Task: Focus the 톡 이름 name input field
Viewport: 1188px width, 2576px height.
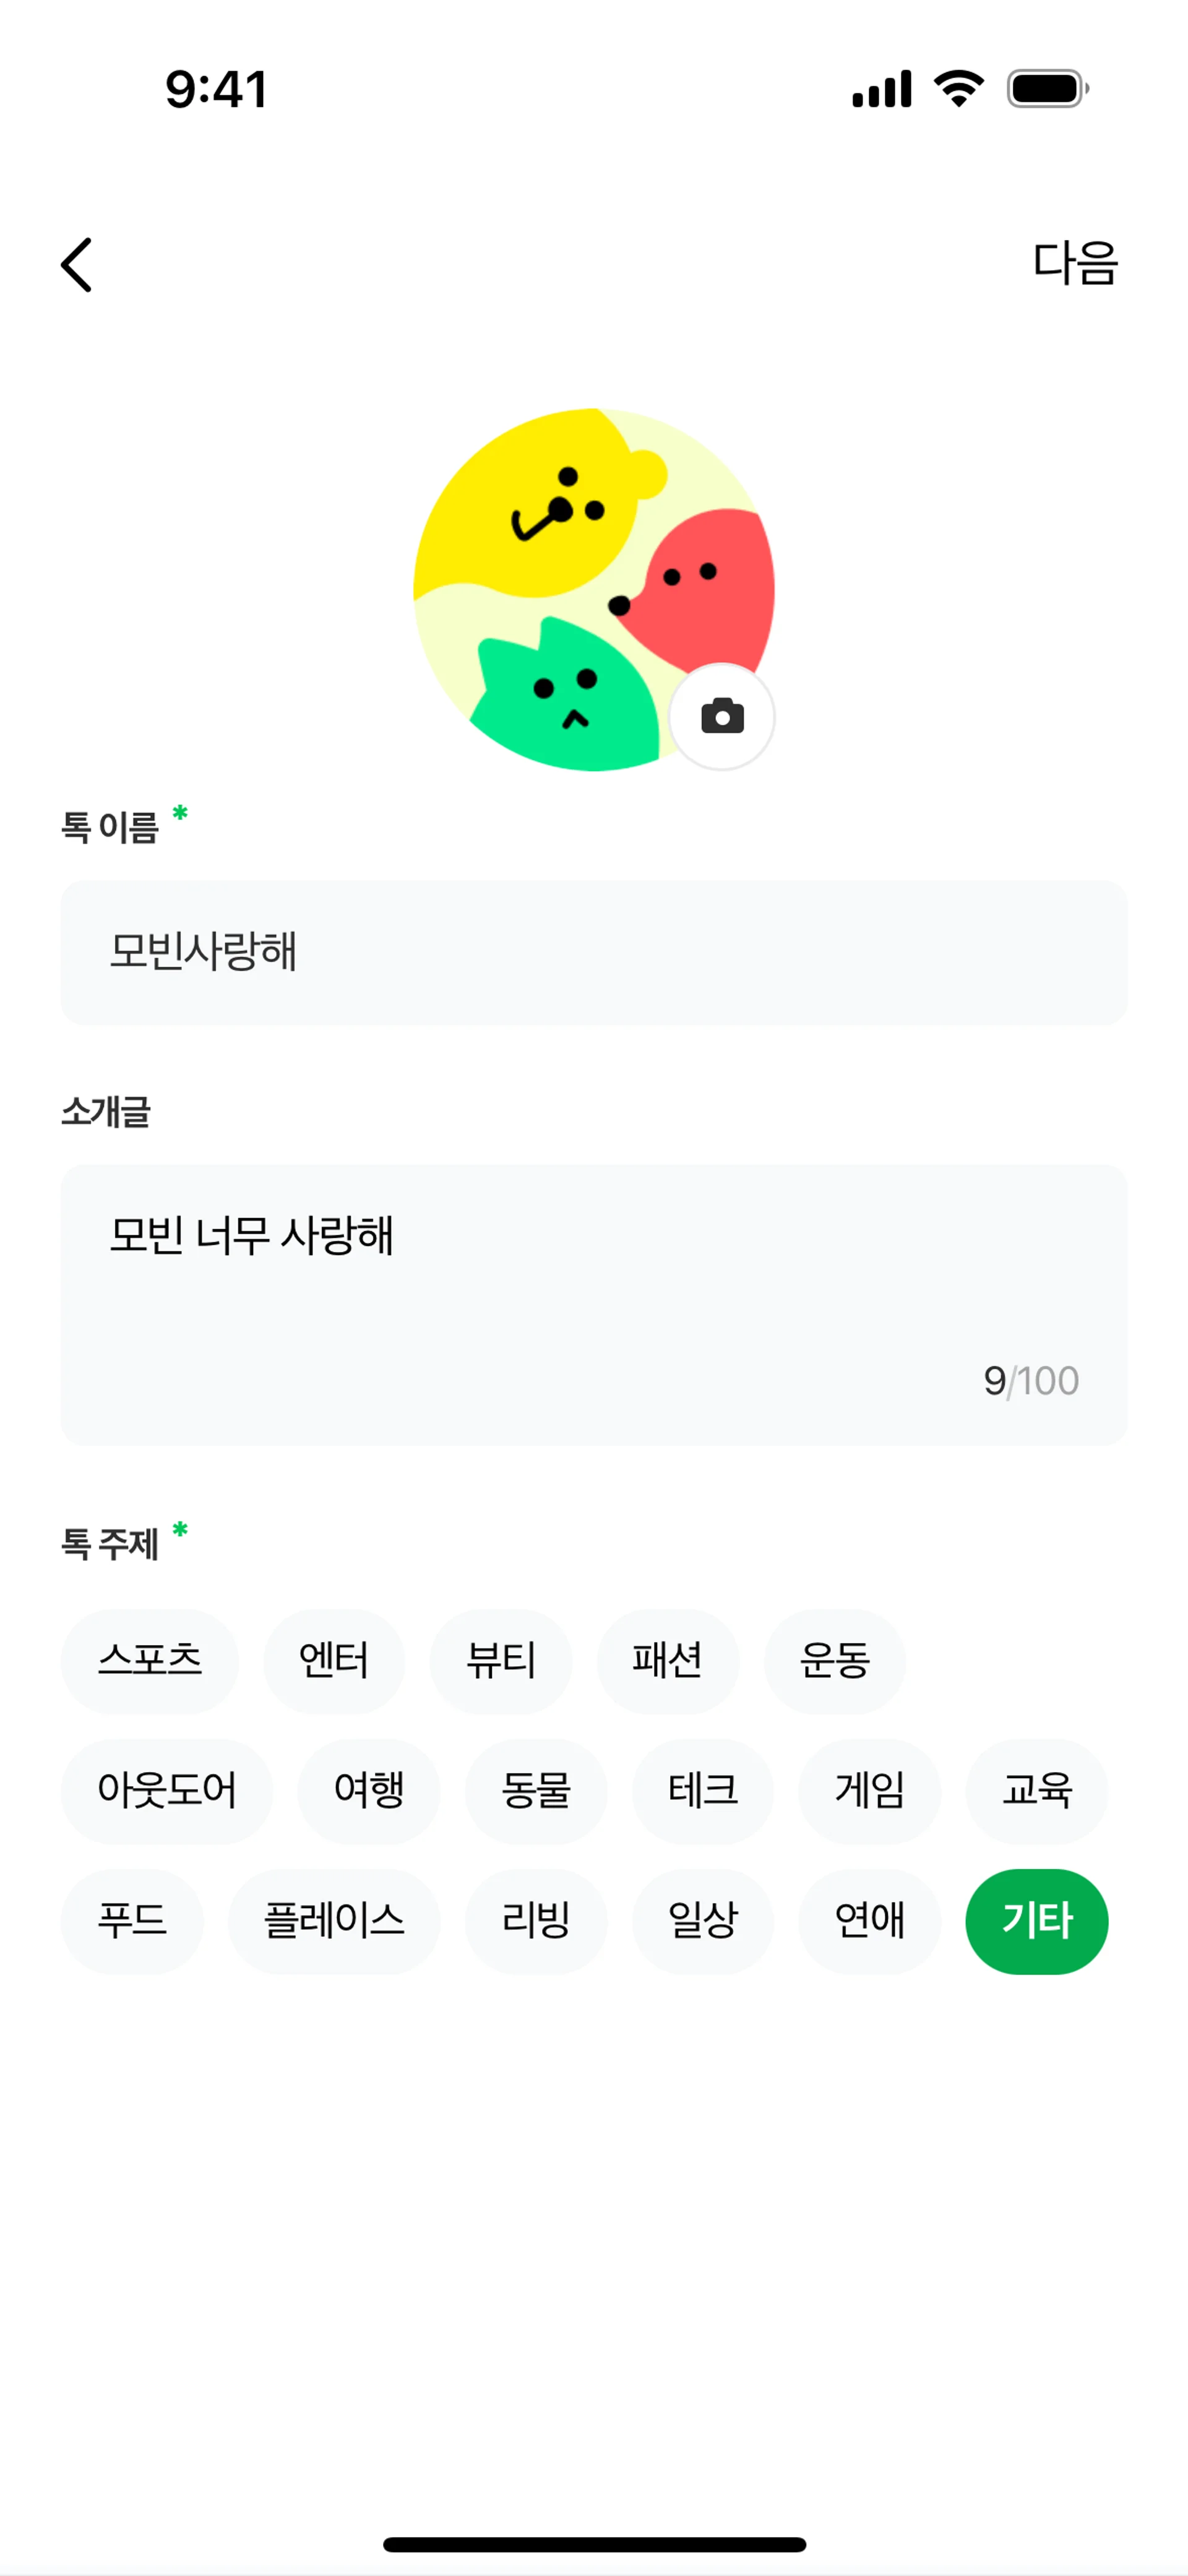Action: [x=594, y=952]
